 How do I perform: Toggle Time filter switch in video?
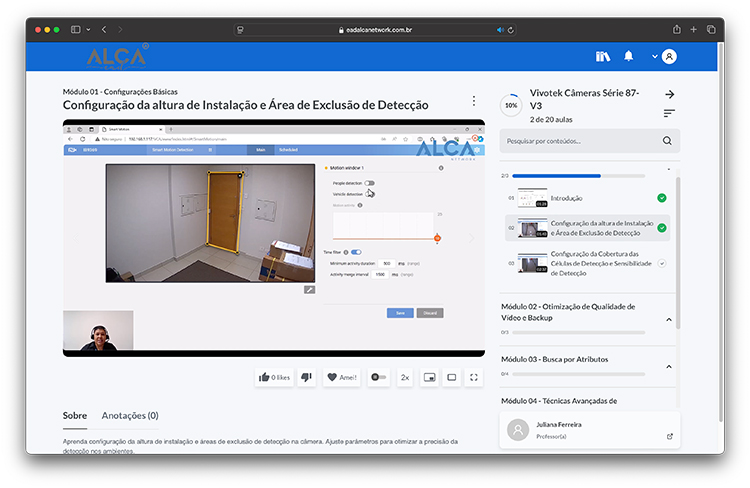click(x=356, y=252)
